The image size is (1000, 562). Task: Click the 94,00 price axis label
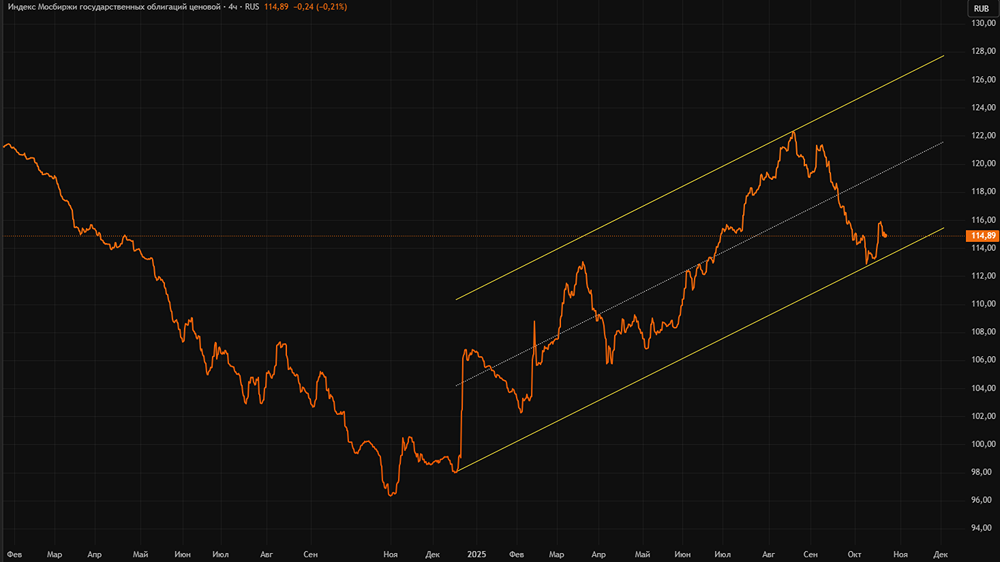point(982,528)
